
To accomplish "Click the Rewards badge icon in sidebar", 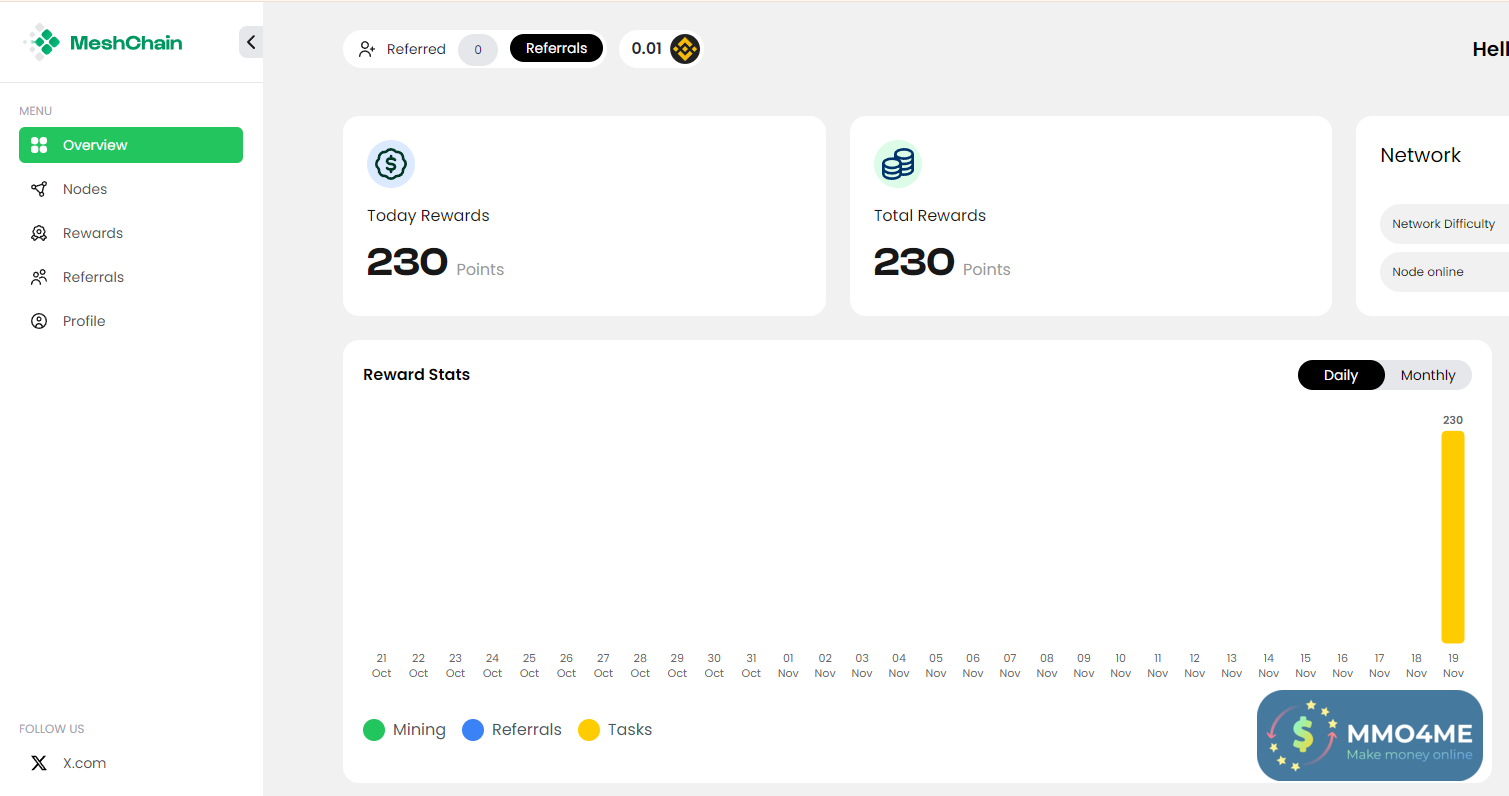I will coord(39,233).
